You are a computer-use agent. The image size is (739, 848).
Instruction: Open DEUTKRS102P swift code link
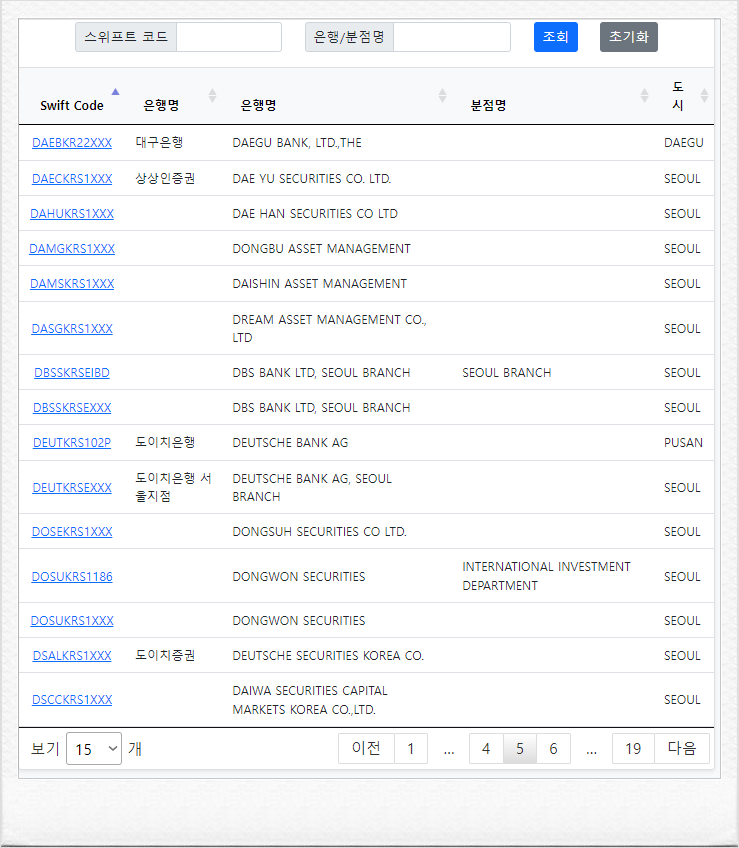coord(72,443)
